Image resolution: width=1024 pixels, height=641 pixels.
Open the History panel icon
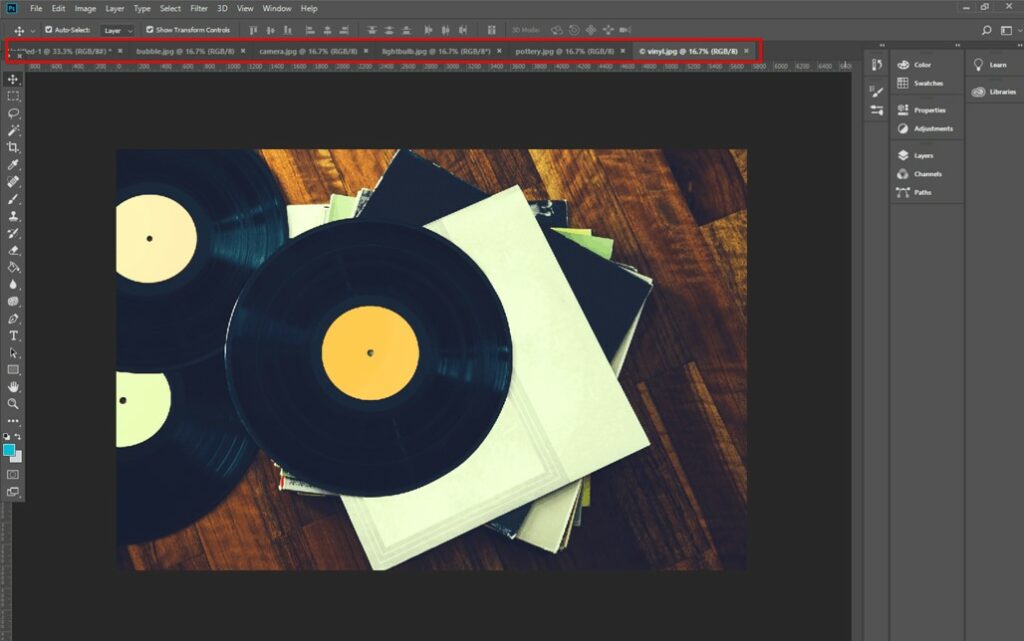coord(877,65)
